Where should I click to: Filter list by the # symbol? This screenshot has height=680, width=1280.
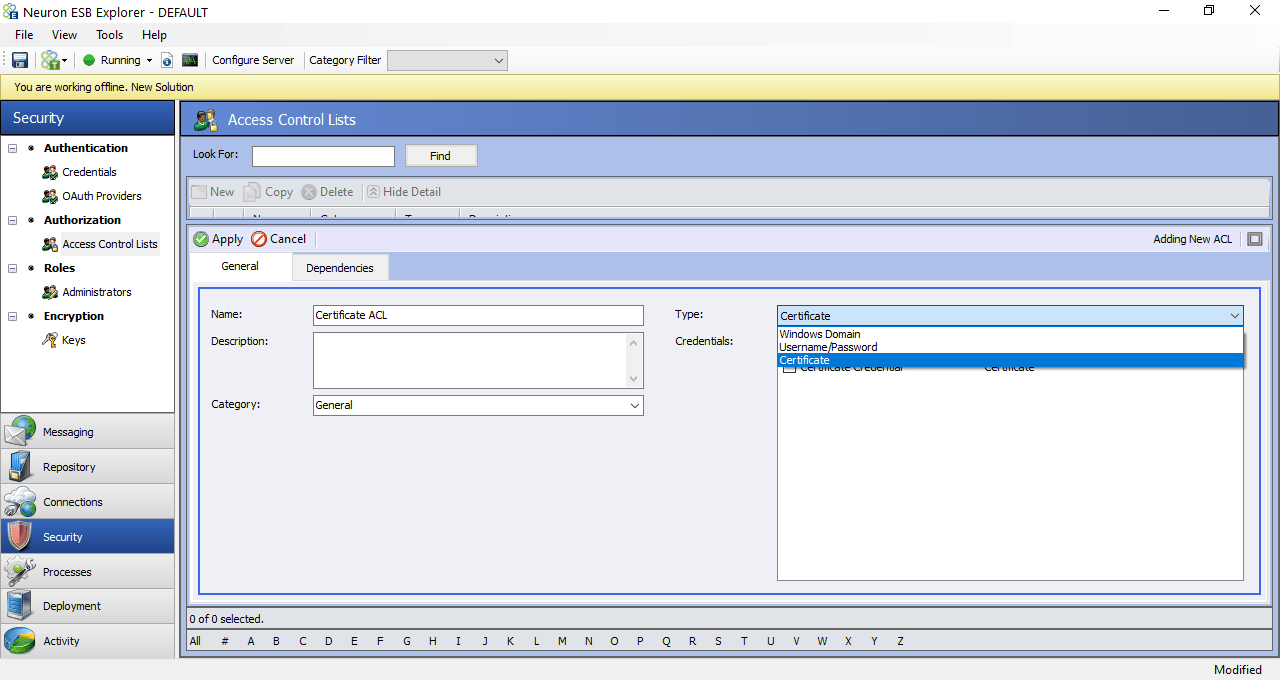point(225,641)
